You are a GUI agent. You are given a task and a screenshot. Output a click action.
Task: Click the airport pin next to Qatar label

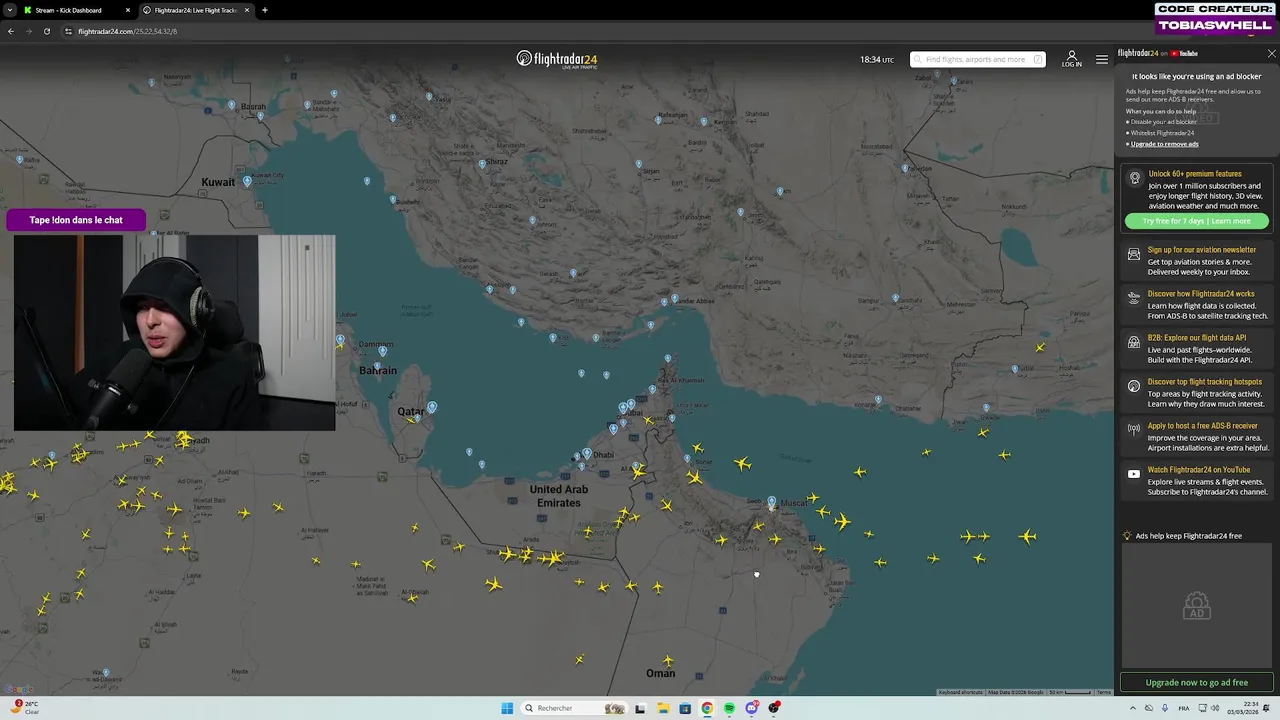pos(432,408)
